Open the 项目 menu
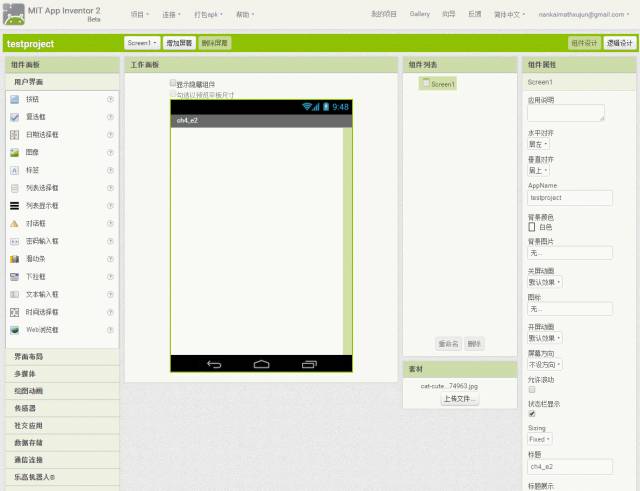 tap(140, 15)
